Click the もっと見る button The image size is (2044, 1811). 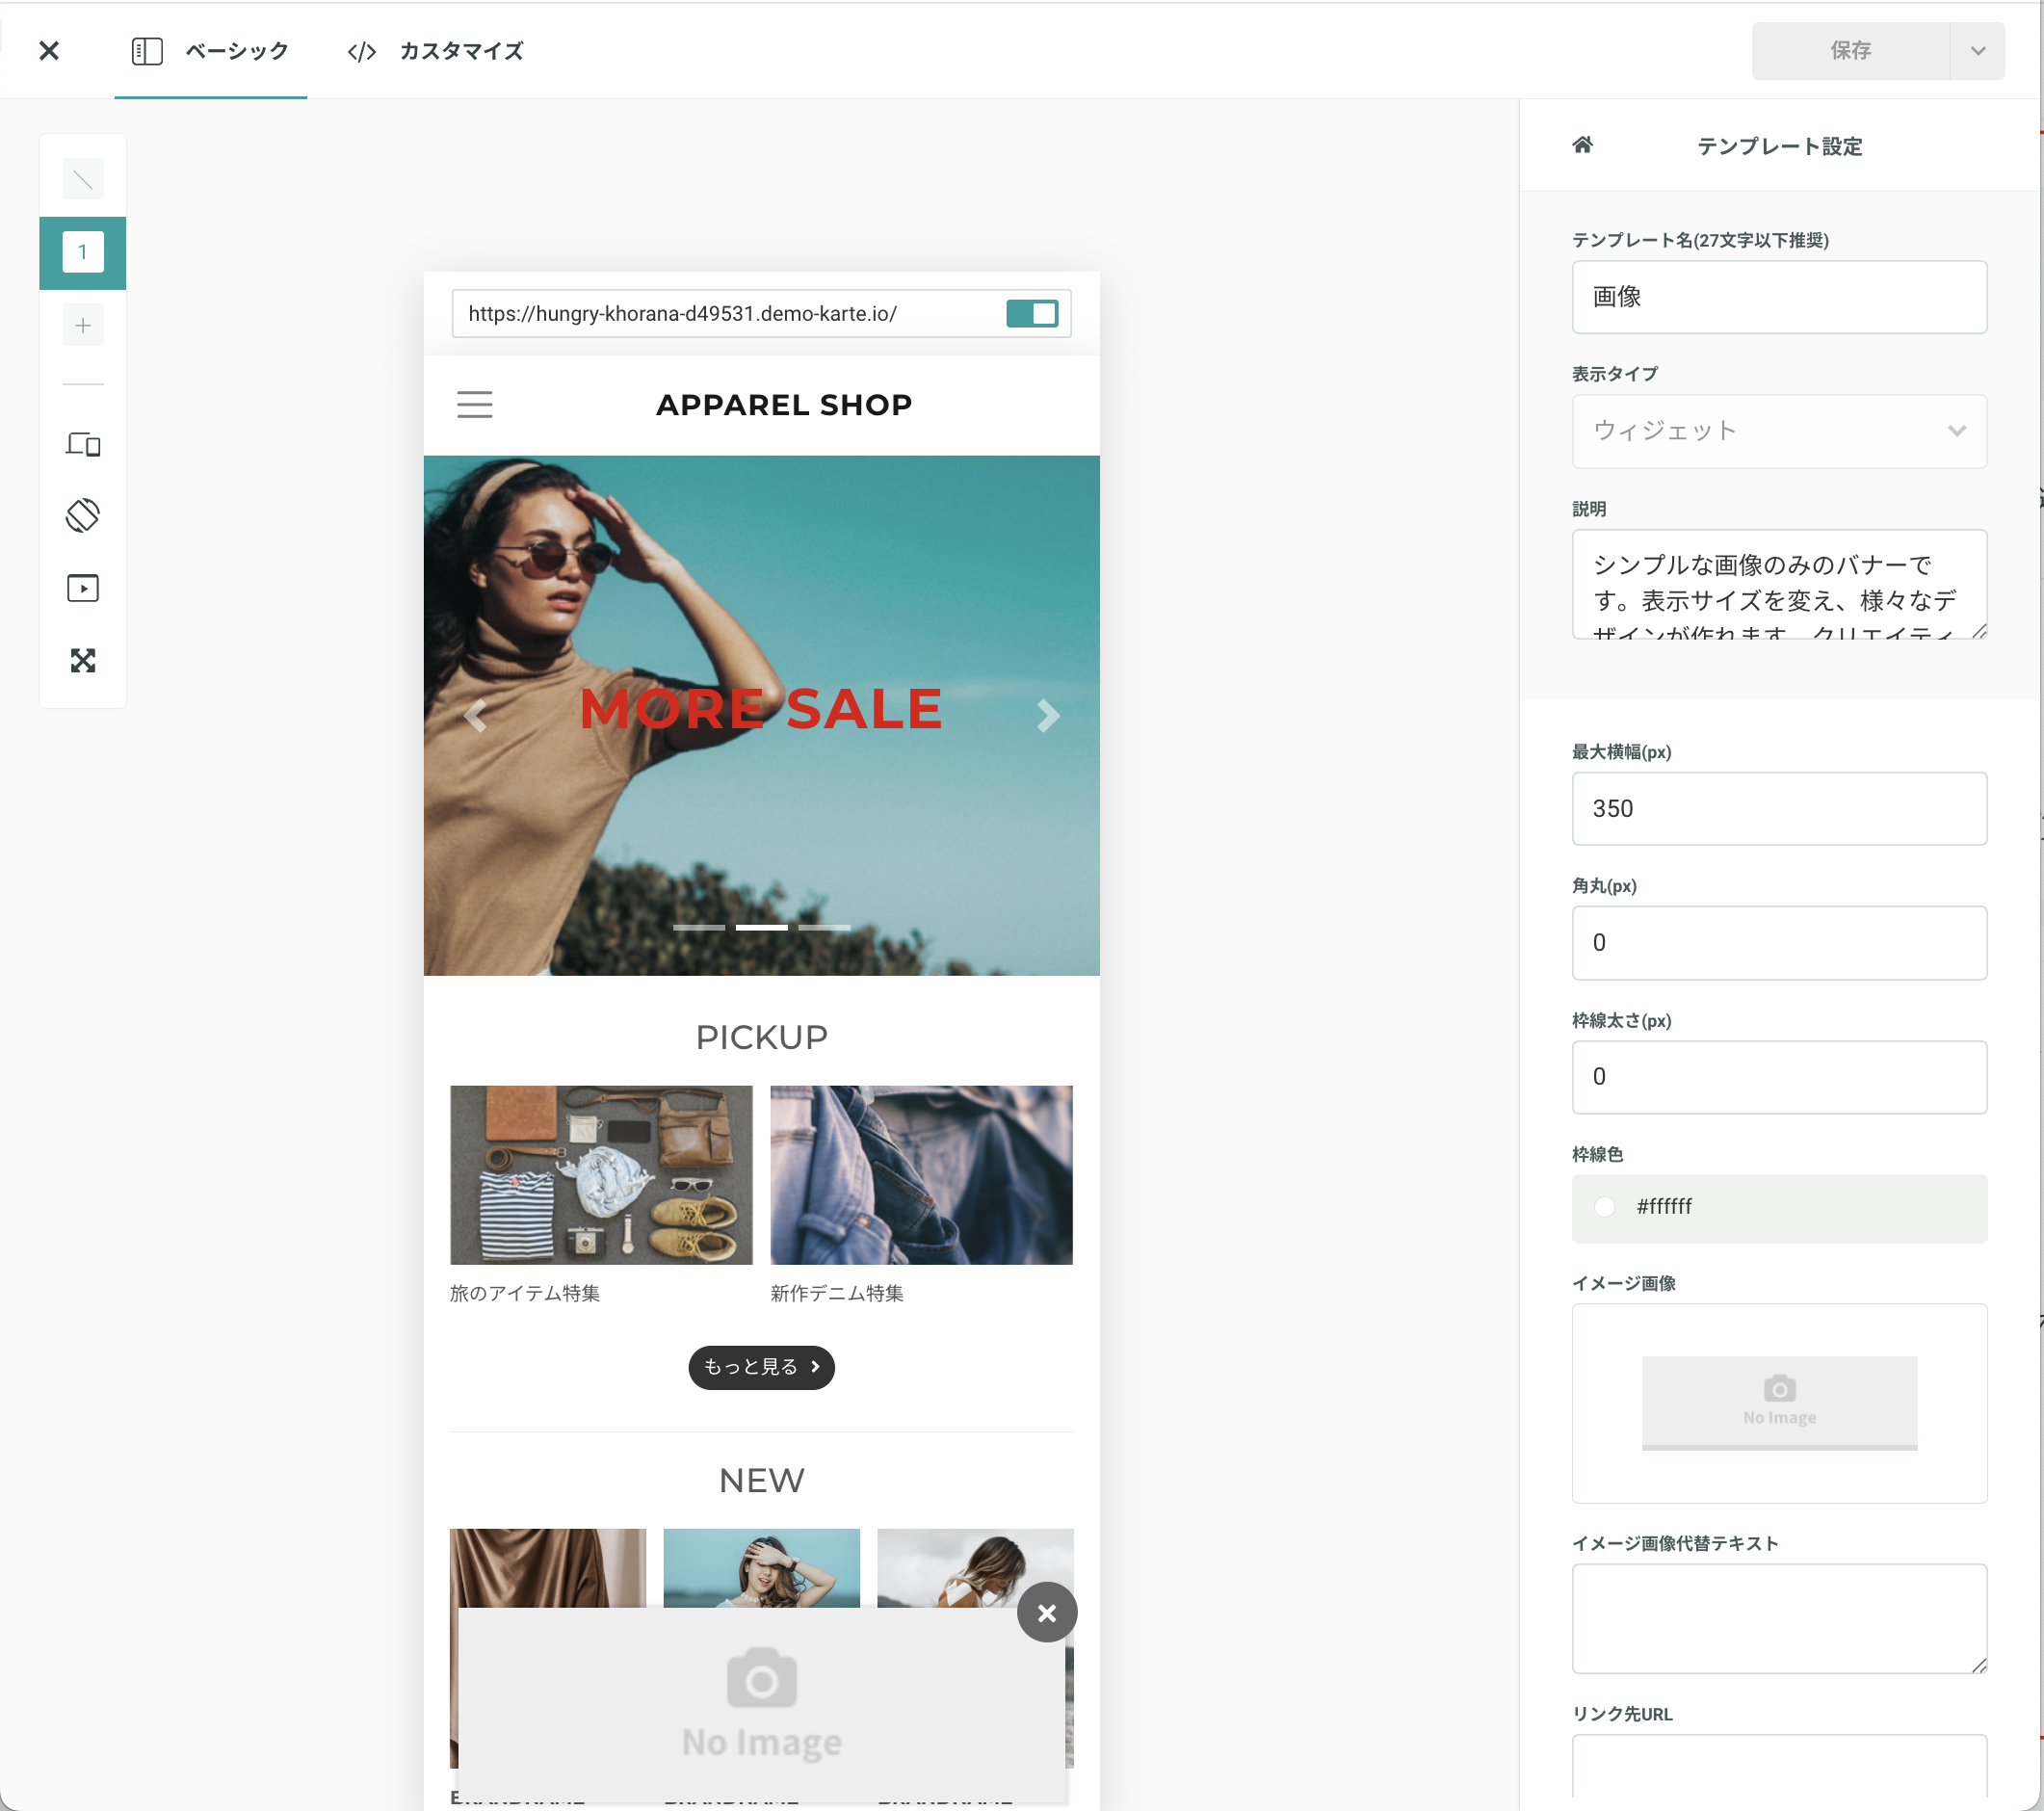(x=761, y=1367)
